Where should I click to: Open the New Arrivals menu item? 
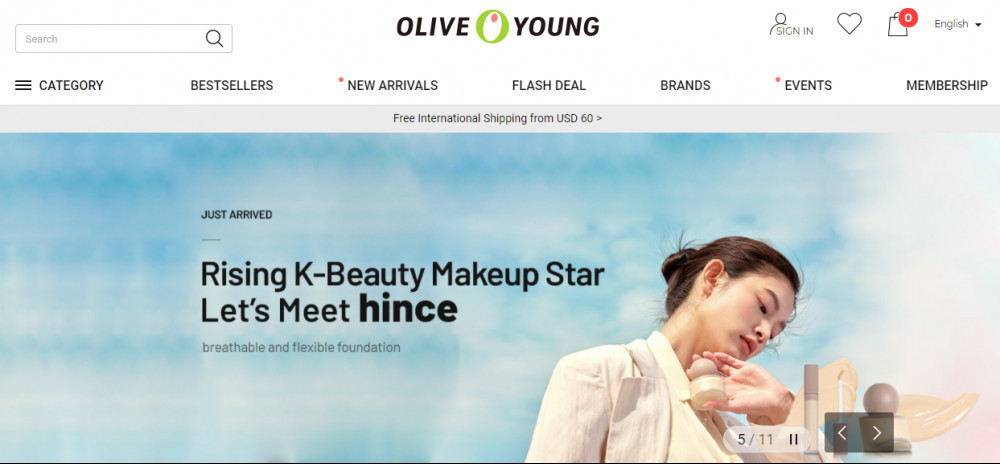click(x=392, y=85)
